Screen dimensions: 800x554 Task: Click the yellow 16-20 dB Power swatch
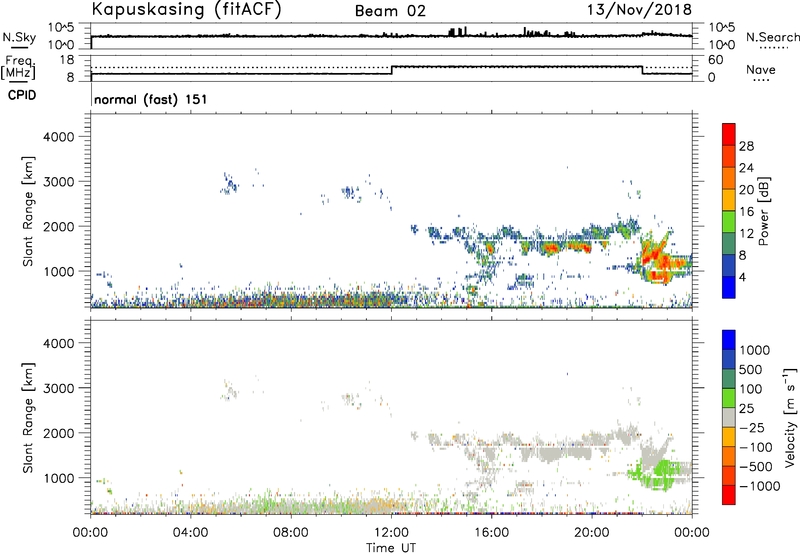pos(729,200)
